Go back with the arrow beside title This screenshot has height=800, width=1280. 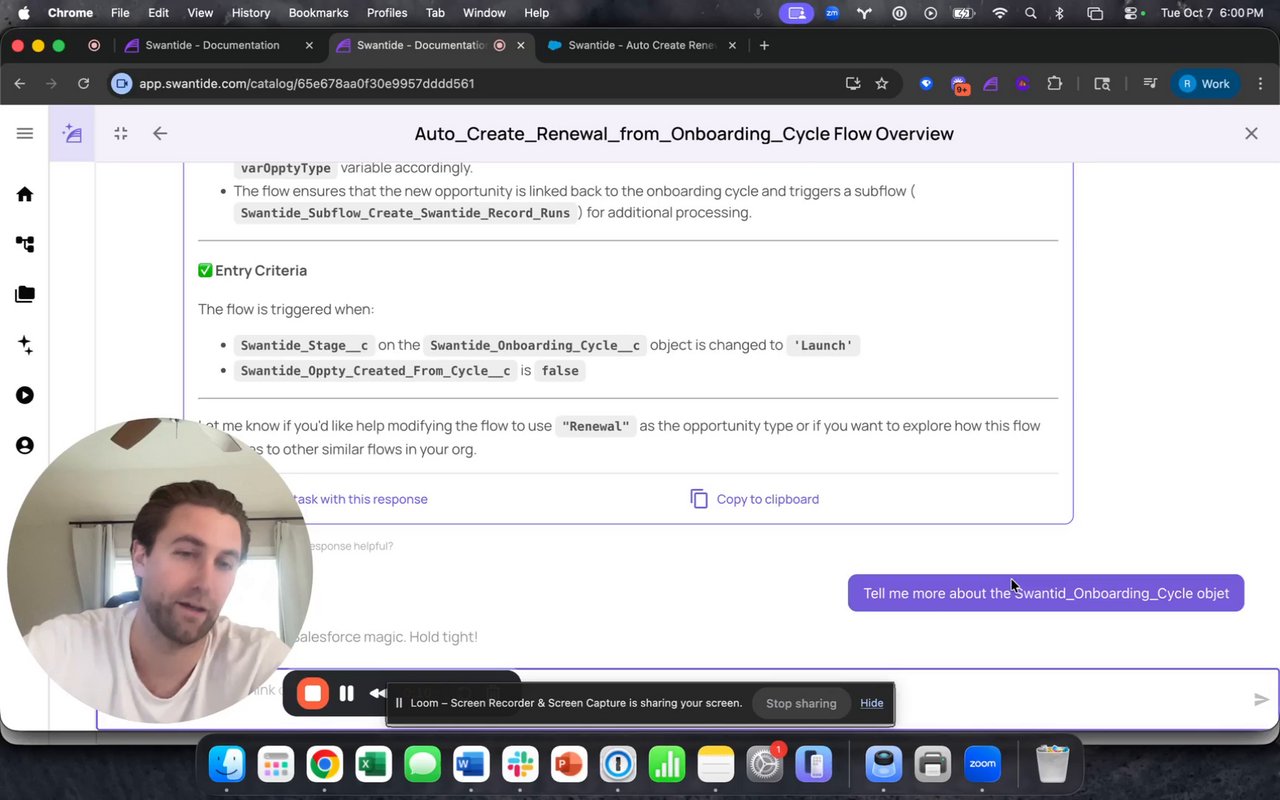pyautogui.click(x=160, y=134)
